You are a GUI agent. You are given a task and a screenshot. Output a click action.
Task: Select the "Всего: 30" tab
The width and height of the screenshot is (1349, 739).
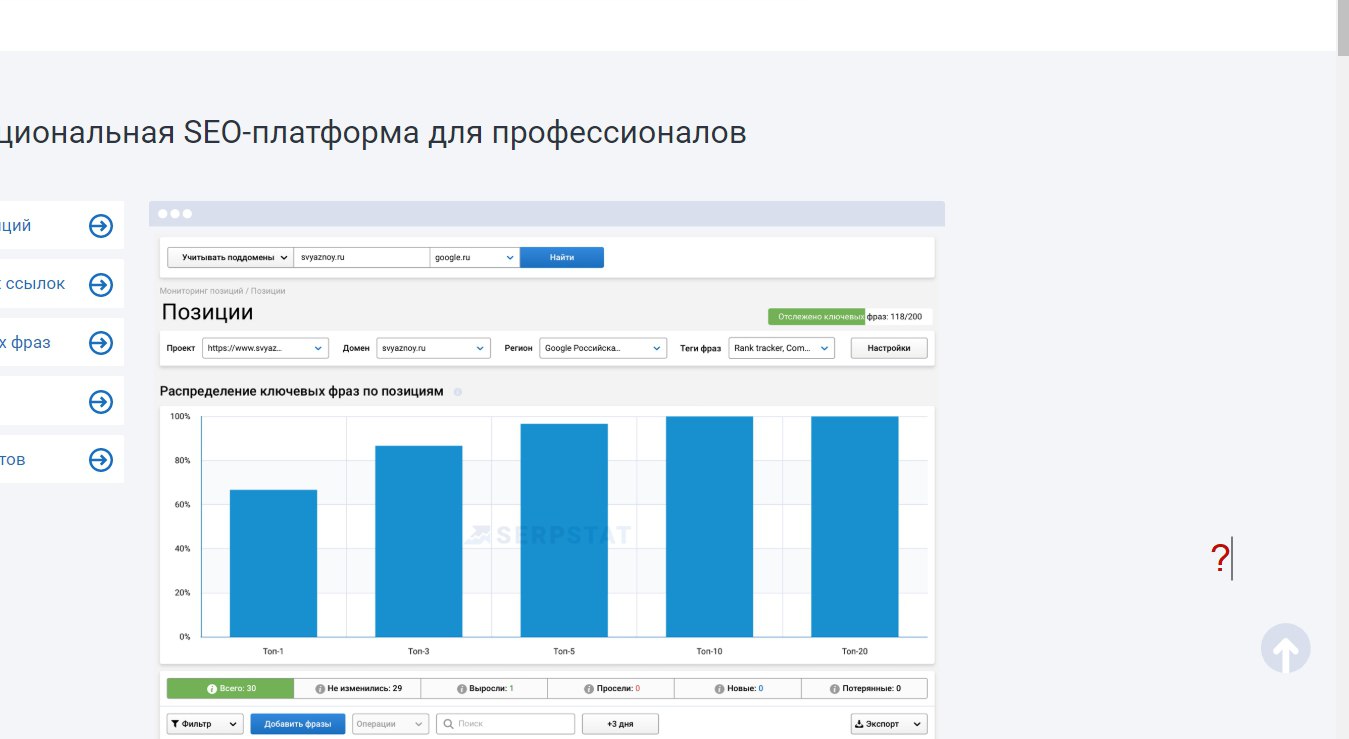[x=231, y=689]
